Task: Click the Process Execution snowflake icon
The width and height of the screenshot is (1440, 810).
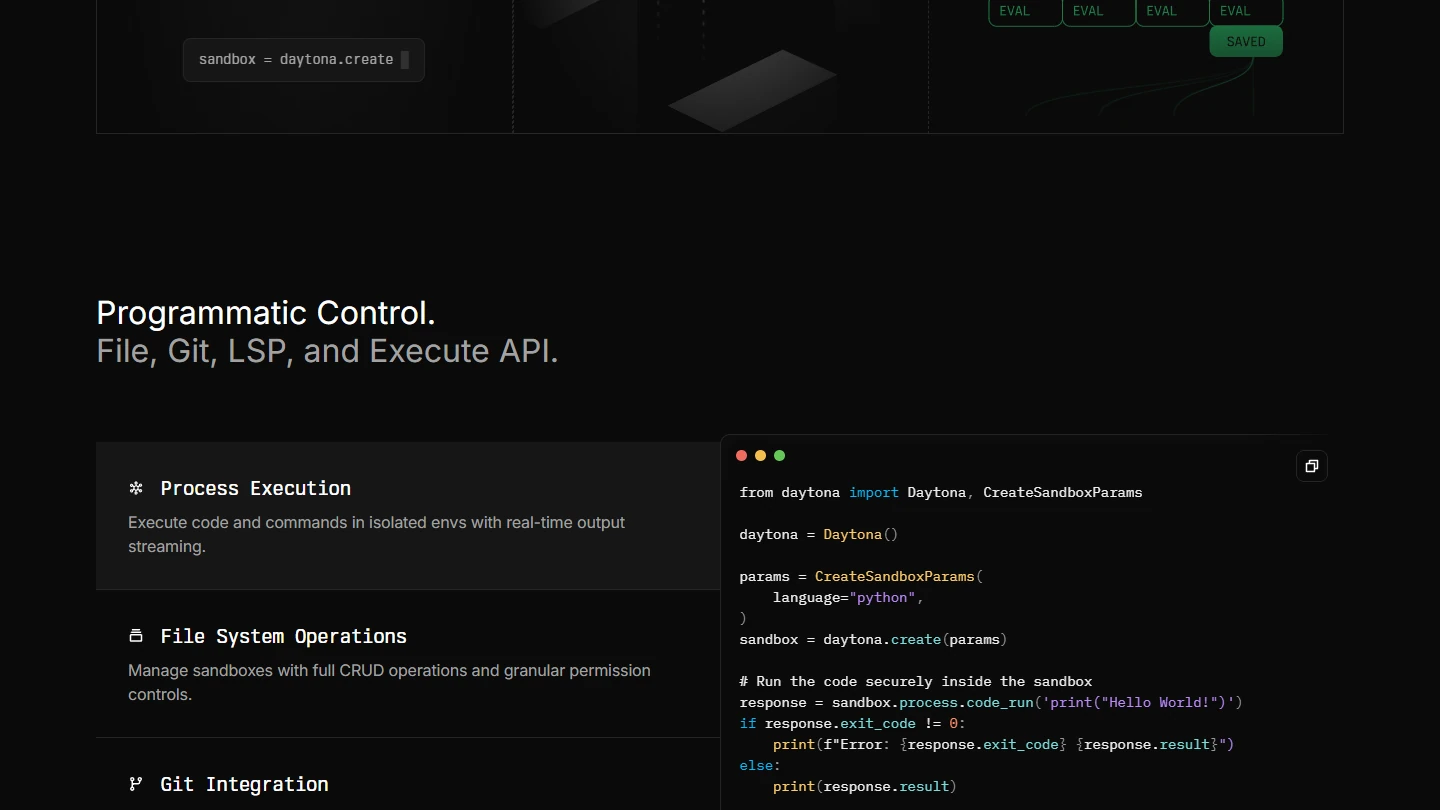Action: pyautogui.click(x=136, y=488)
